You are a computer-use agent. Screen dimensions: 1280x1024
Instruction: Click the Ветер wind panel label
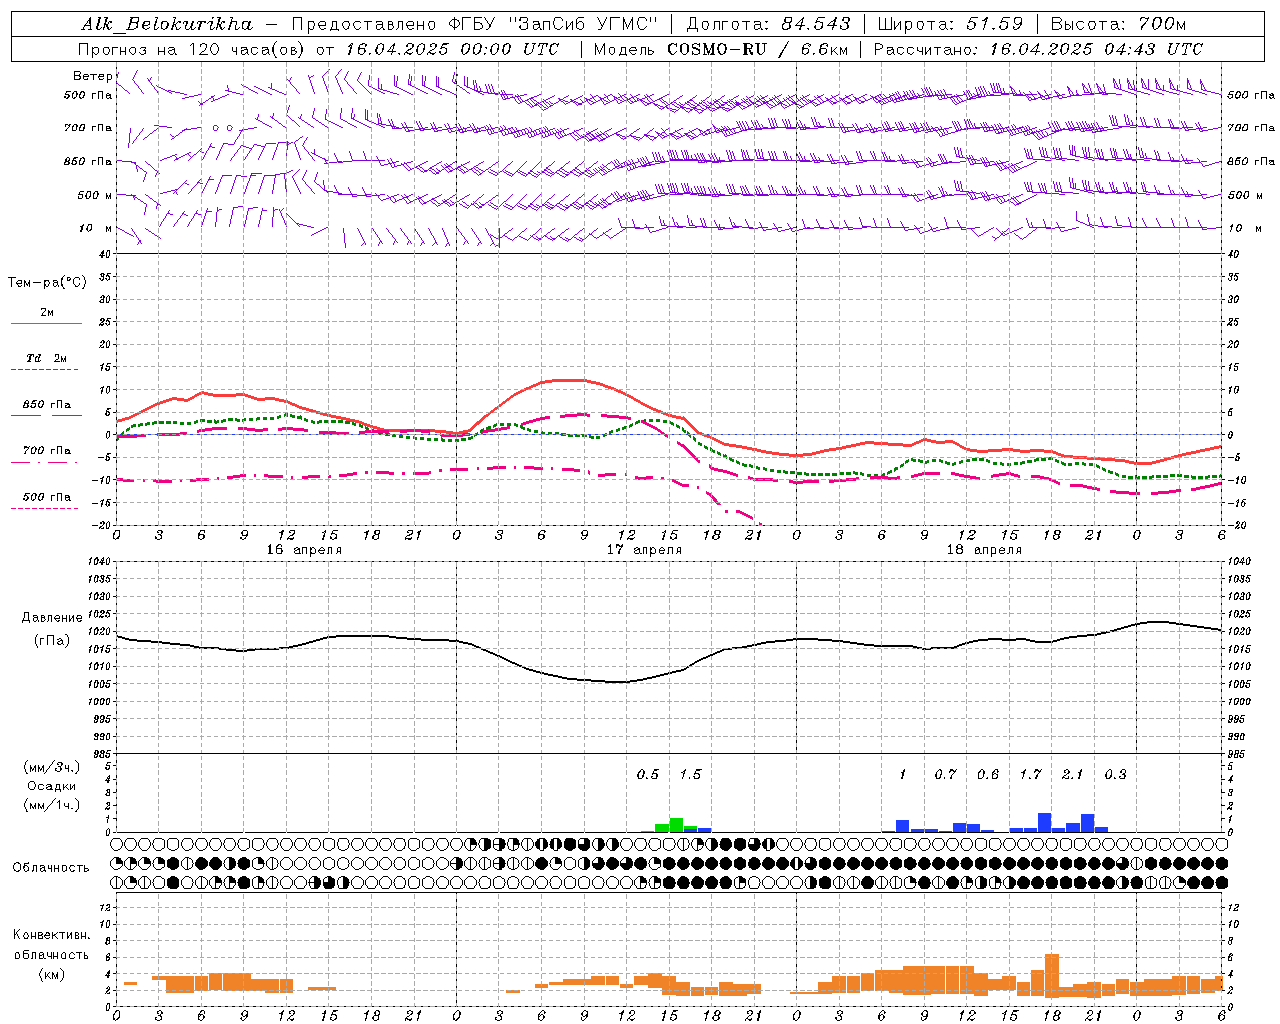93,76
